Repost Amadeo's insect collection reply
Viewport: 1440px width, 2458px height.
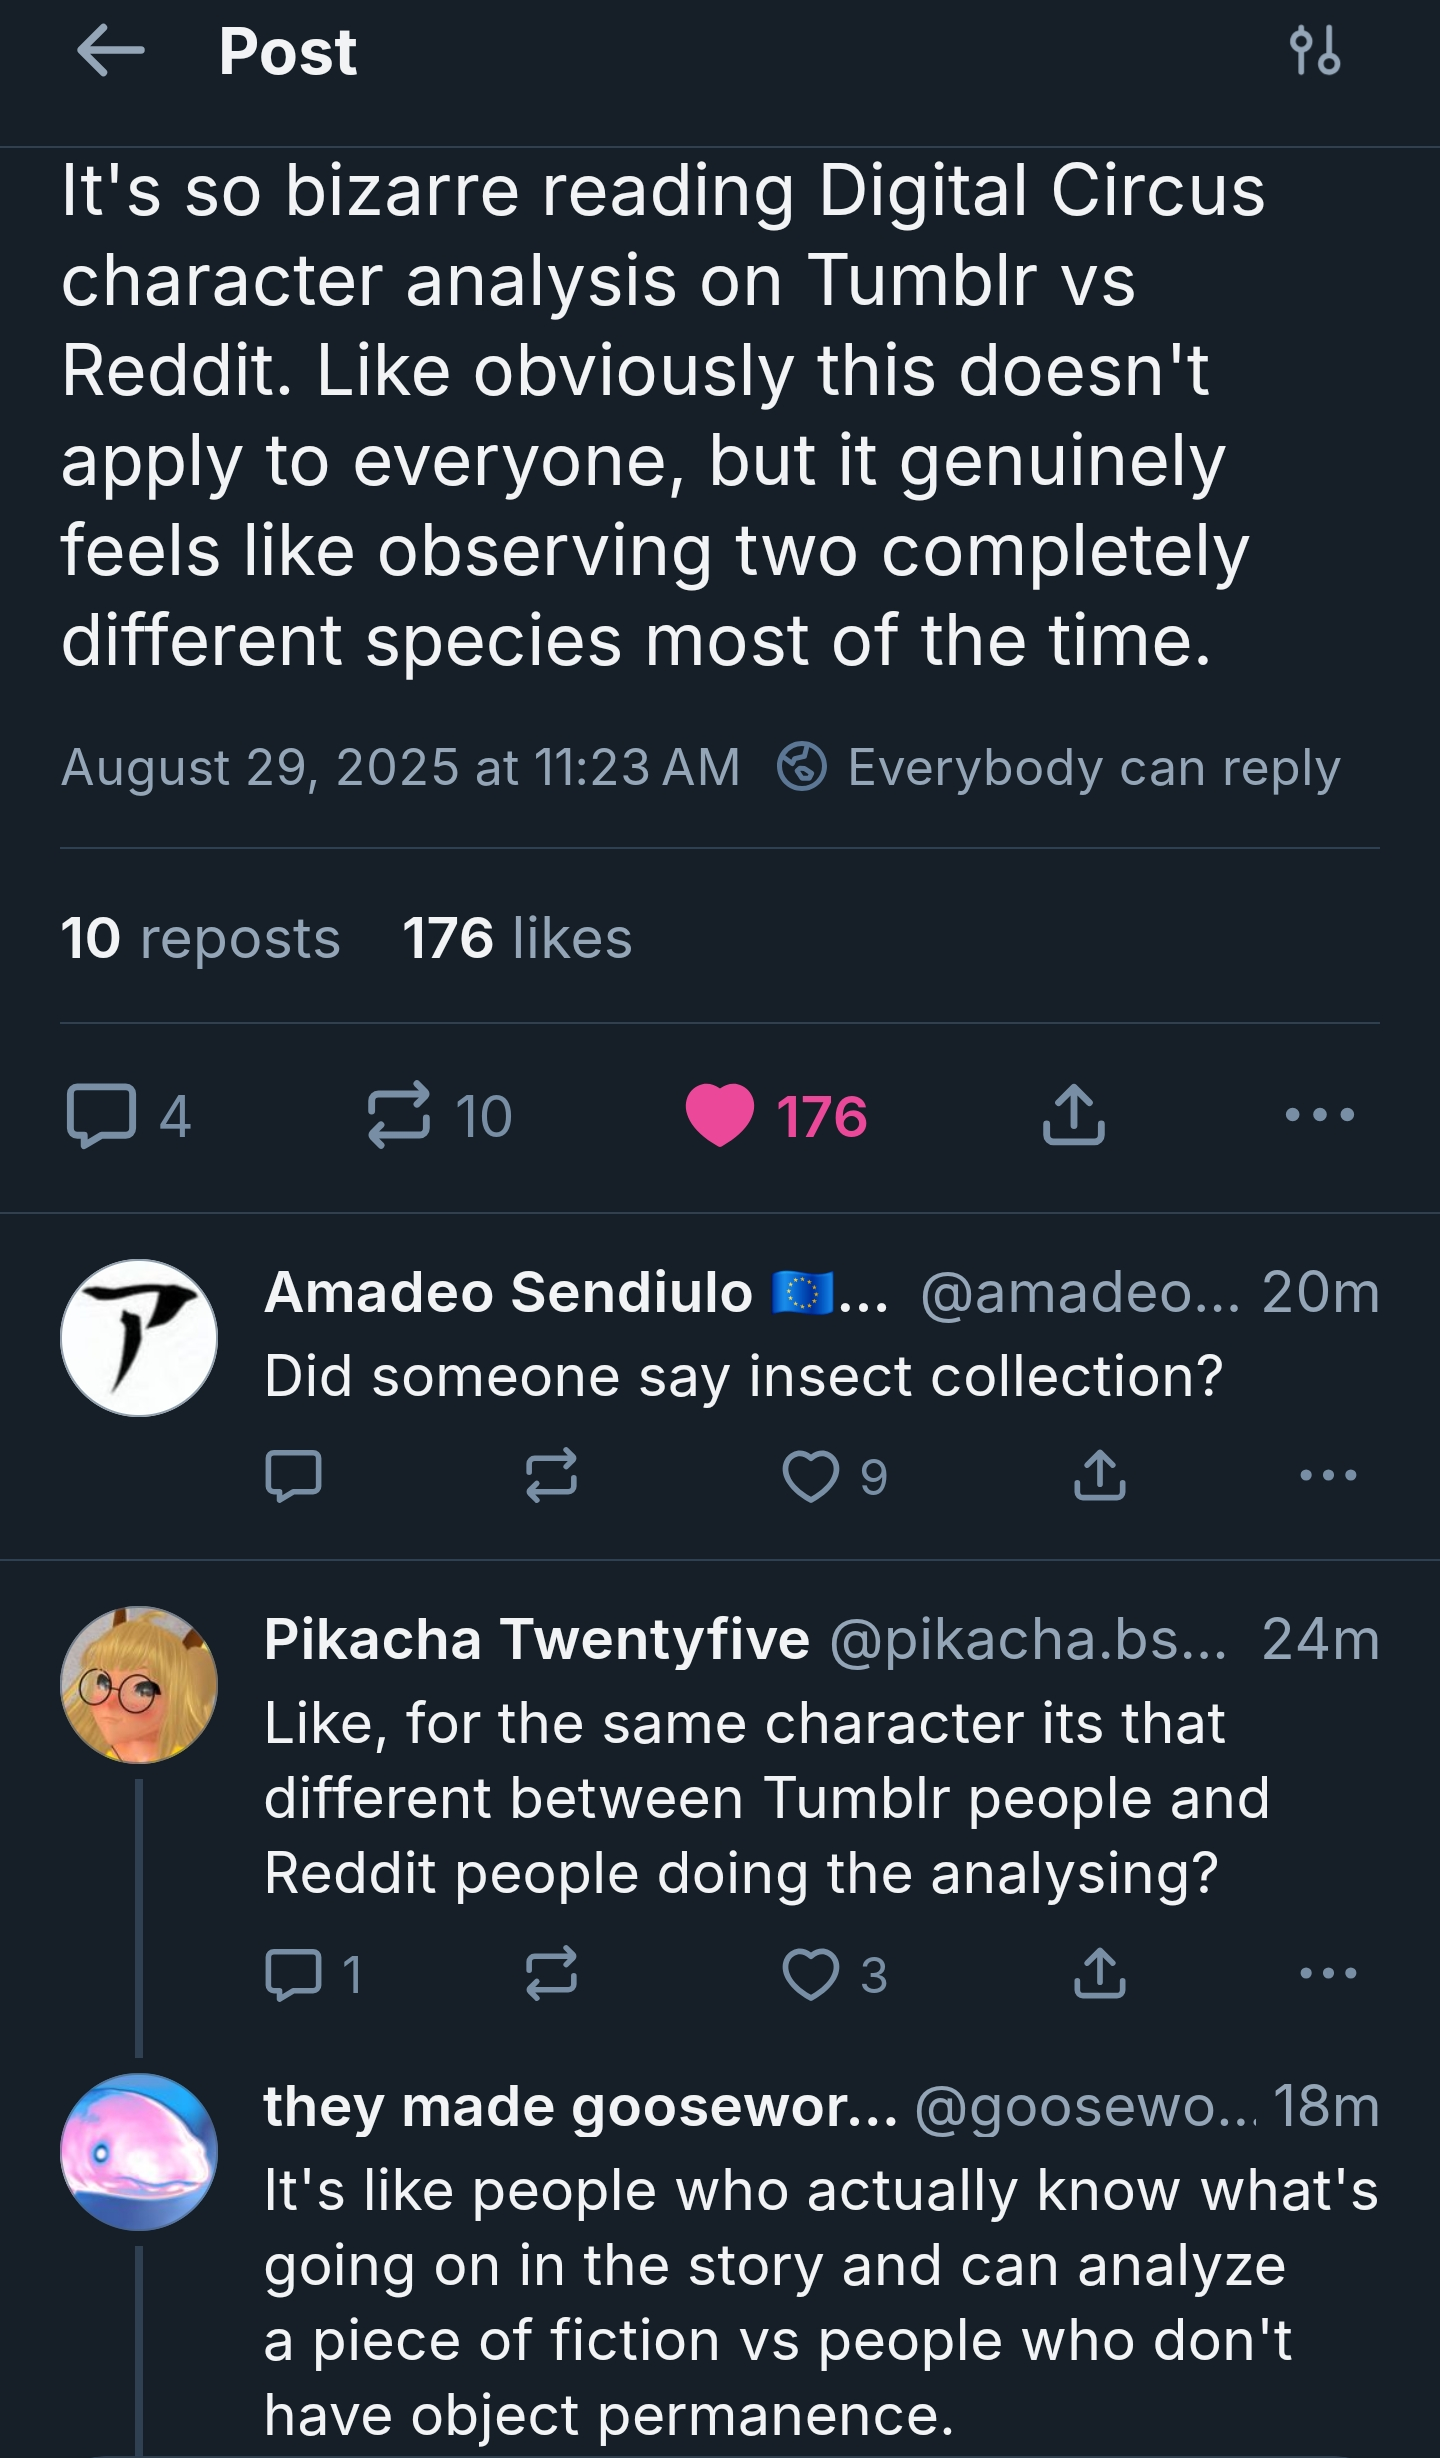(x=551, y=1476)
